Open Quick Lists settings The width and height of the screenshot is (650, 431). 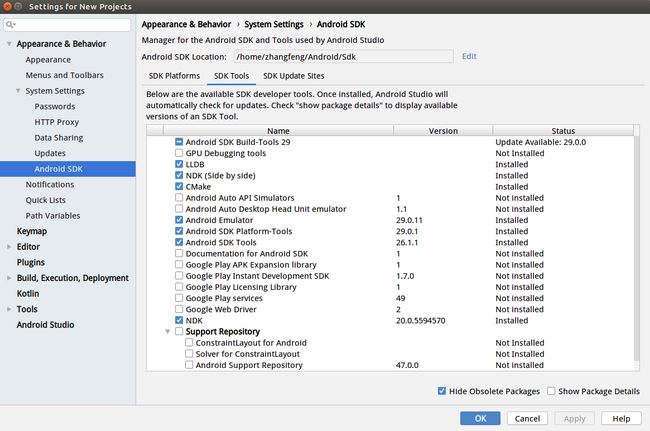[46, 200]
